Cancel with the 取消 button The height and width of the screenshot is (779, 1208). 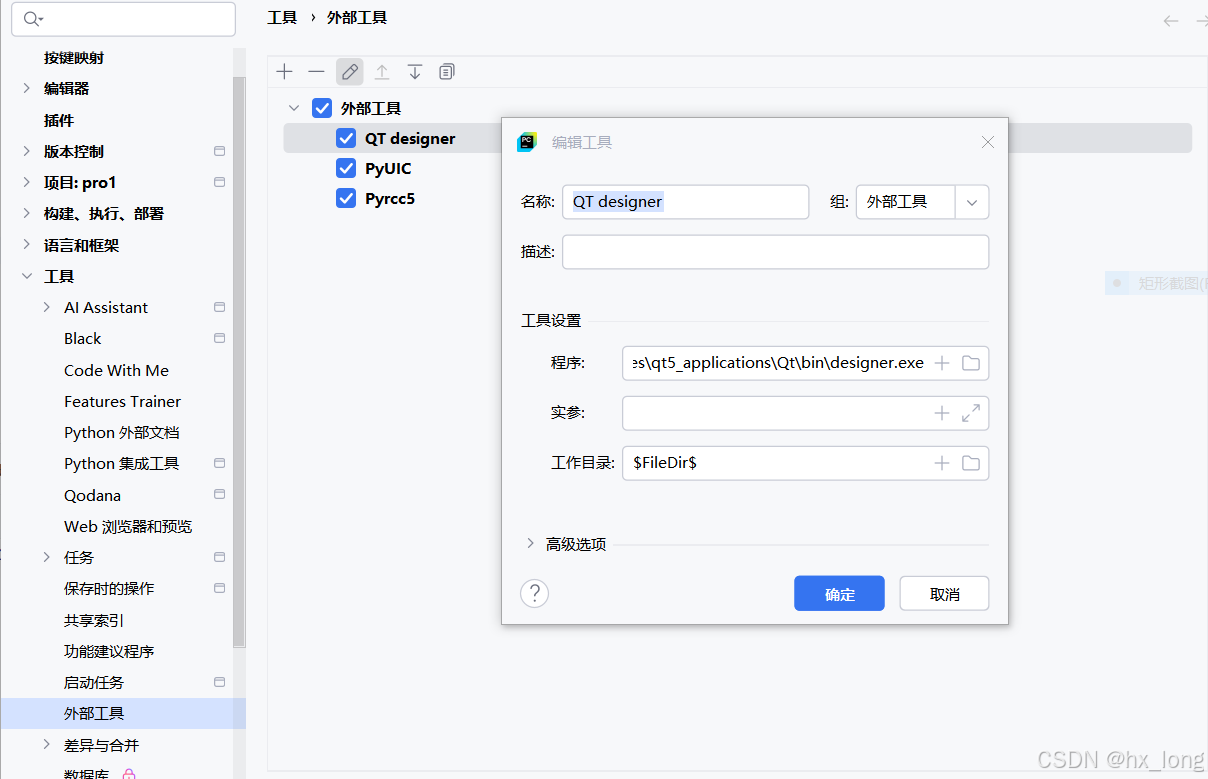point(944,593)
